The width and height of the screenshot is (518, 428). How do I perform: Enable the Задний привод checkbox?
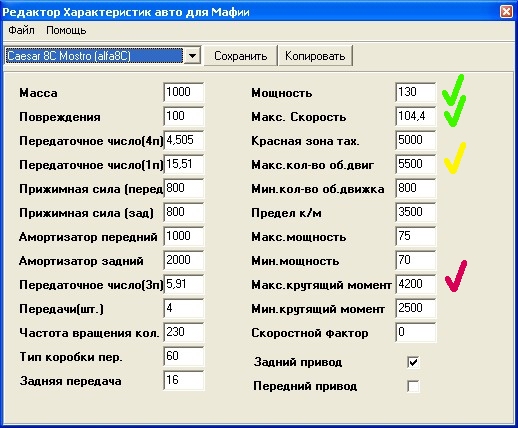click(x=413, y=362)
